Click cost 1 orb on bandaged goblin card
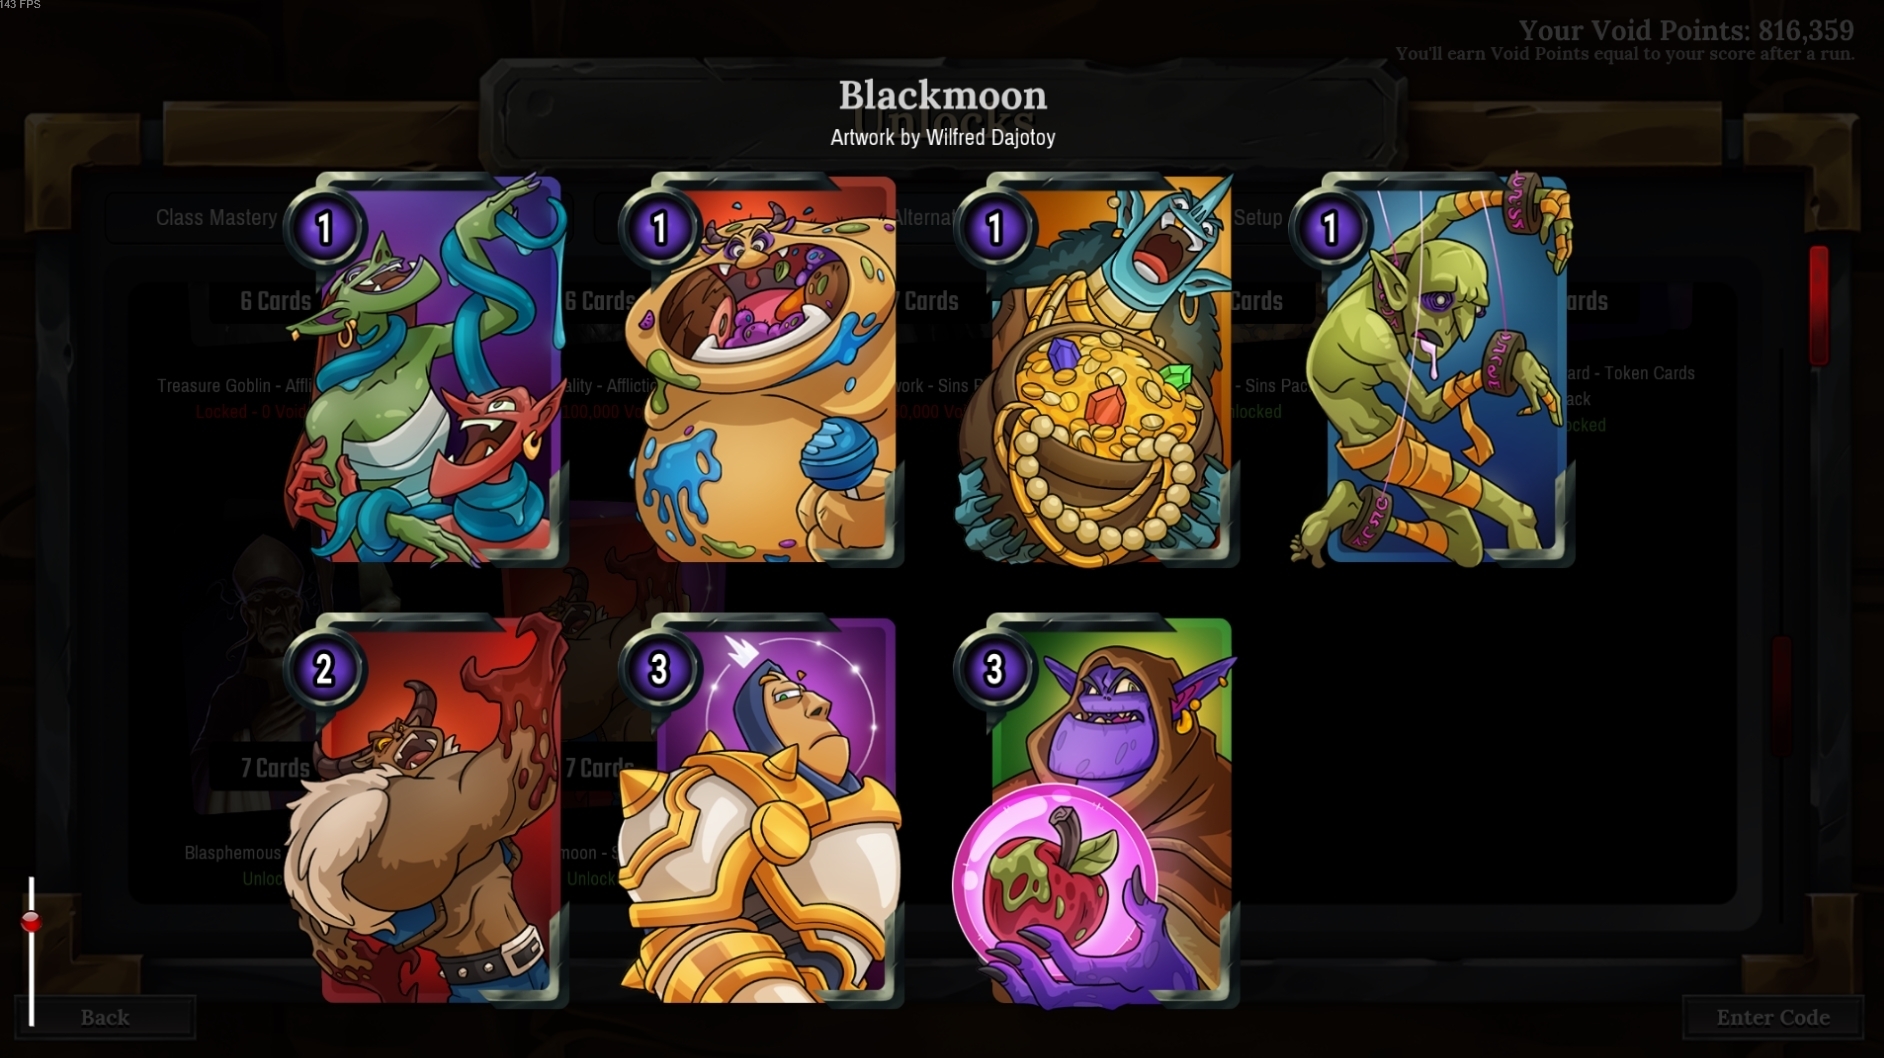1884x1058 pixels. [x=1330, y=228]
